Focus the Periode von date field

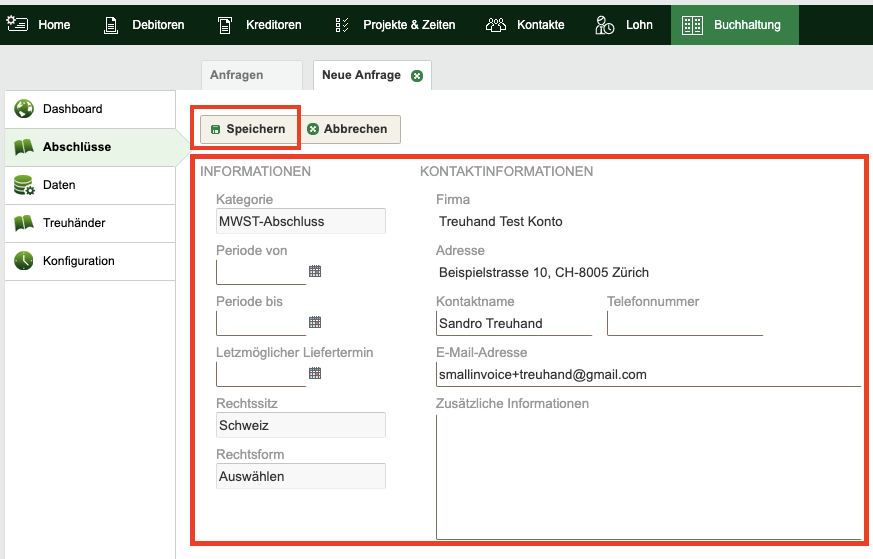[x=261, y=272]
